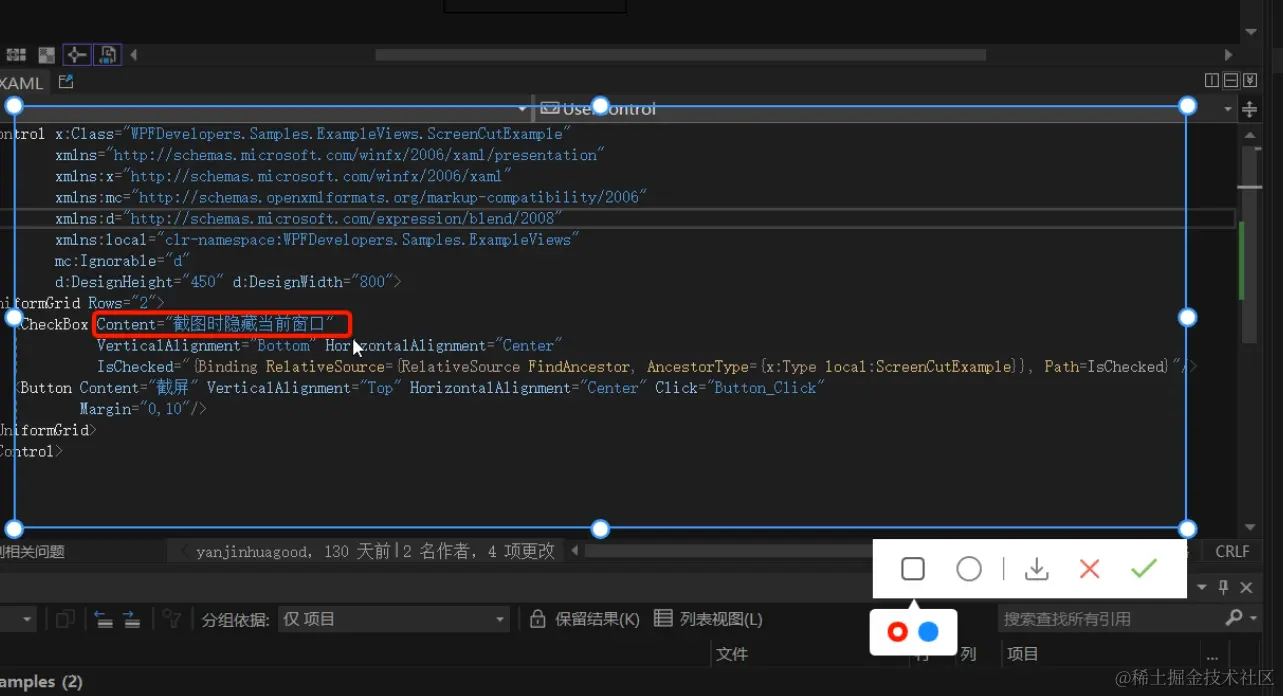The width and height of the screenshot is (1283, 696).
Task: Click the copy icon in references toolbar
Action: pos(65,620)
